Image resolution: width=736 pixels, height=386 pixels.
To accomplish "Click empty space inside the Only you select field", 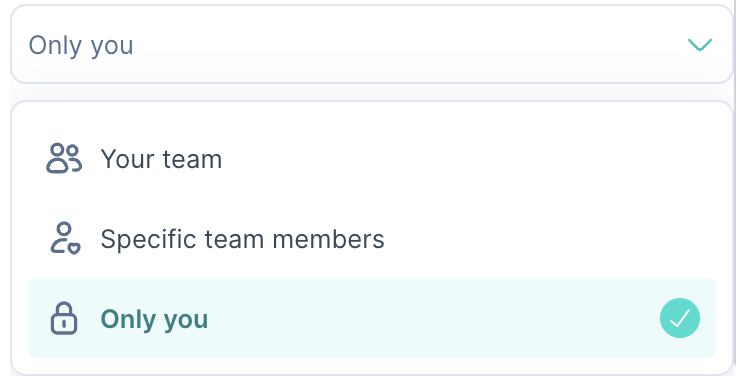I will (x=408, y=45).
